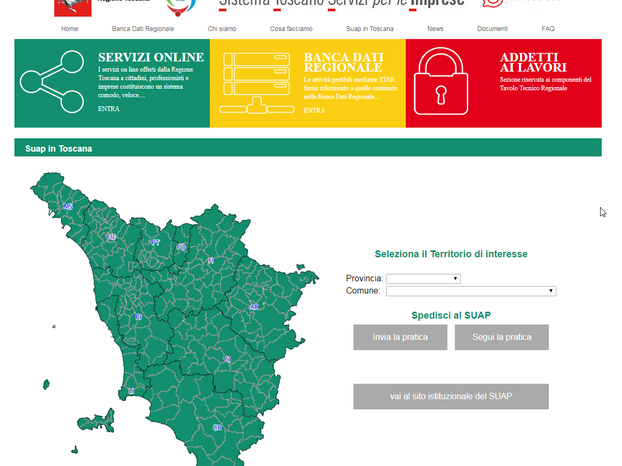Image resolution: width=622 pixels, height=466 pixels.
Task: Select the PI province label on map
Action: pos(138,317)
